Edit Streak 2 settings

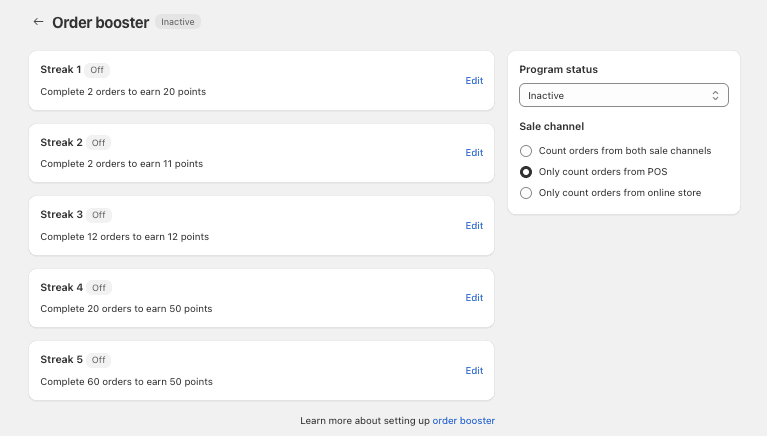click(x=474, y=153)
